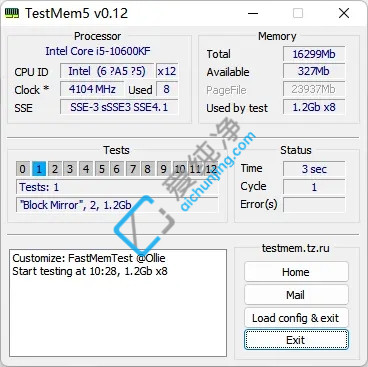
Task: Click the Used cores value 8
Action: point(166,89)
